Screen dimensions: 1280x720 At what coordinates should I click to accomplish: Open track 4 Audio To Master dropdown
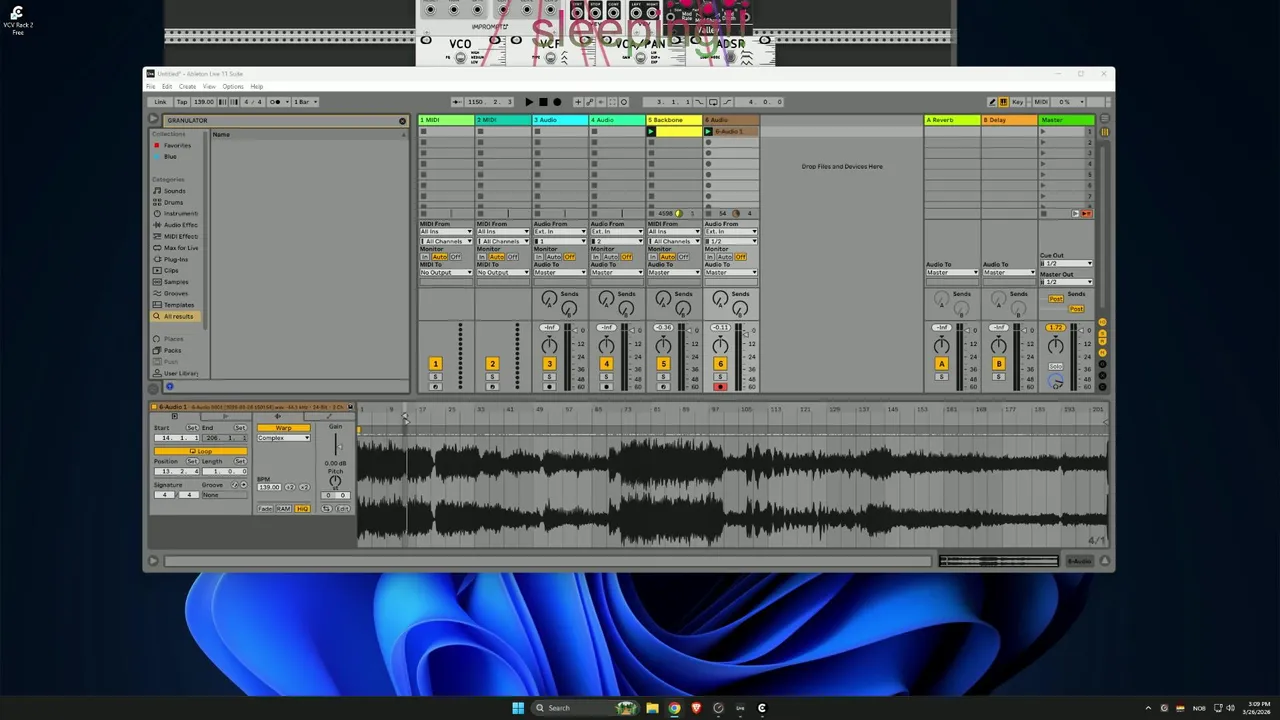616,273
